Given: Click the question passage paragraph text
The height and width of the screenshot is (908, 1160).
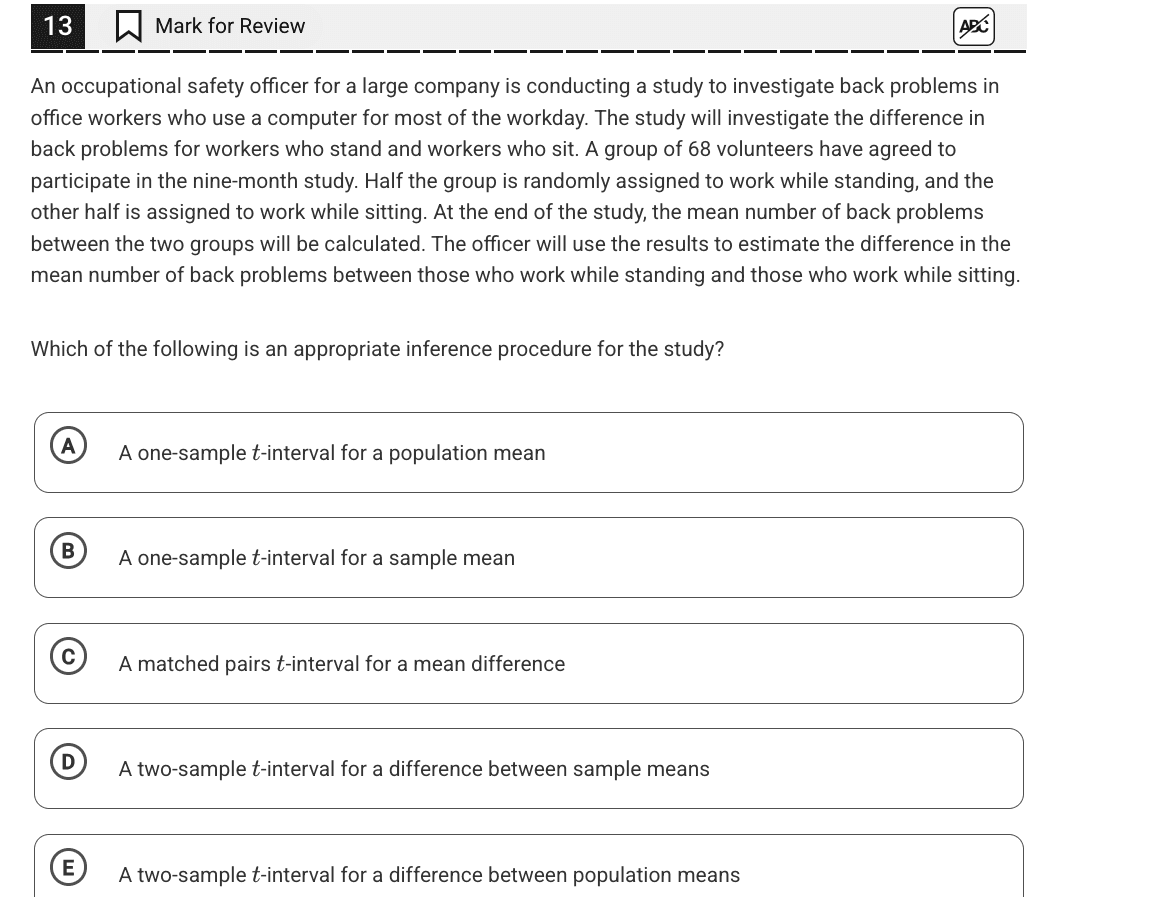Looking at the screenshot, I should pos(525,181).
